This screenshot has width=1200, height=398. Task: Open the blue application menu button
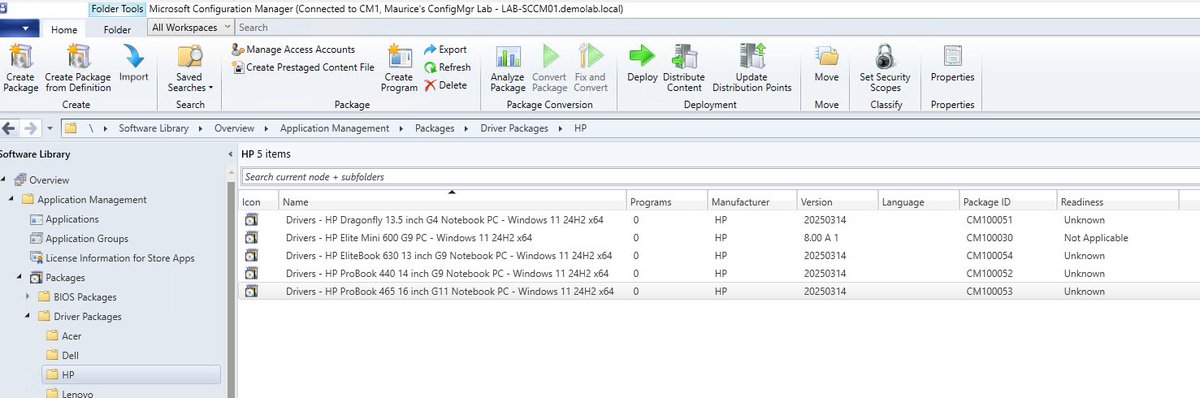(x=20, y=29)
